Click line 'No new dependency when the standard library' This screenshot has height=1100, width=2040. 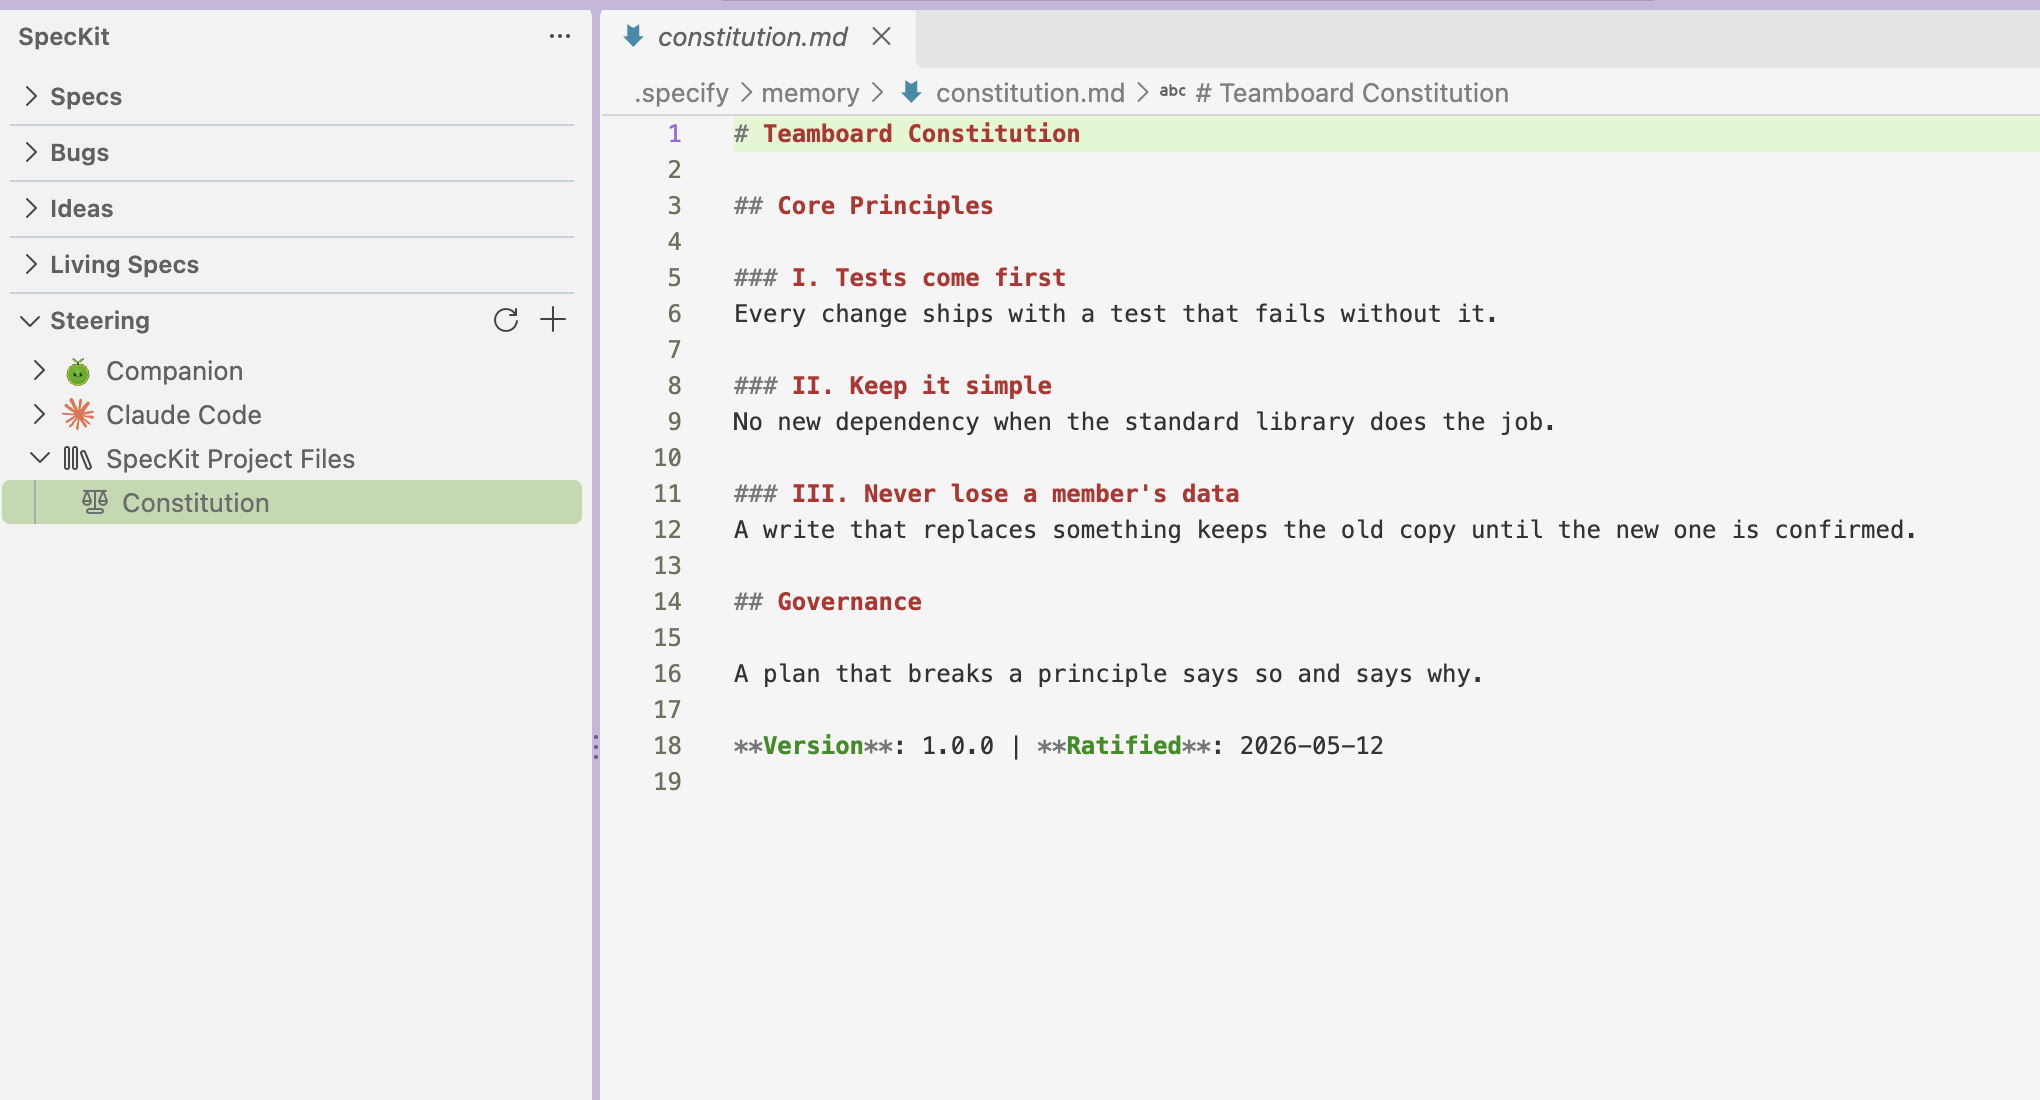pos(1144,422)
